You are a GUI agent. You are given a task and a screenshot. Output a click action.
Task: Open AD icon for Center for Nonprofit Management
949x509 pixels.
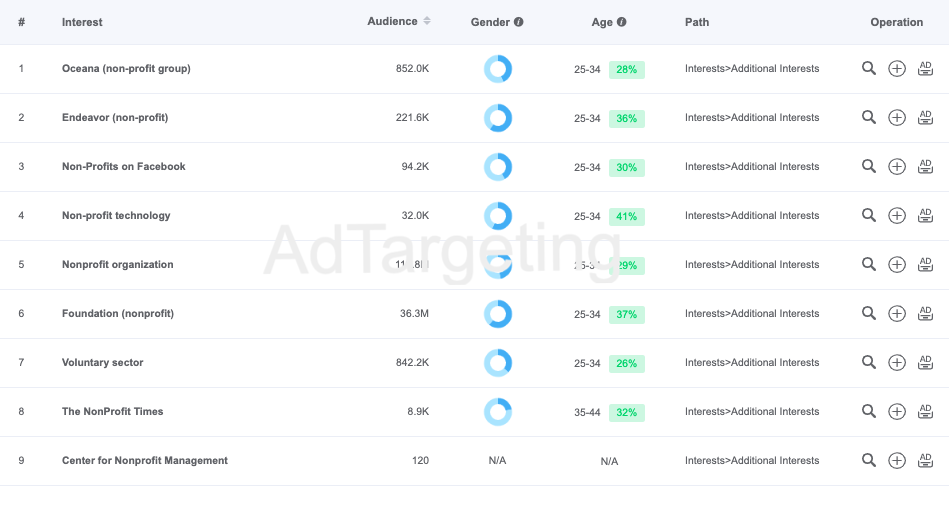coord(925,461)
